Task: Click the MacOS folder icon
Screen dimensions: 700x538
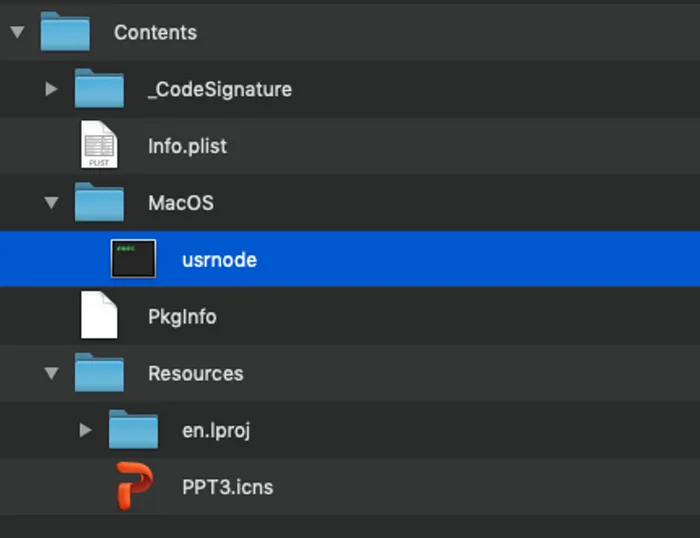Action: pyautogui.click(x=99, y=203)
